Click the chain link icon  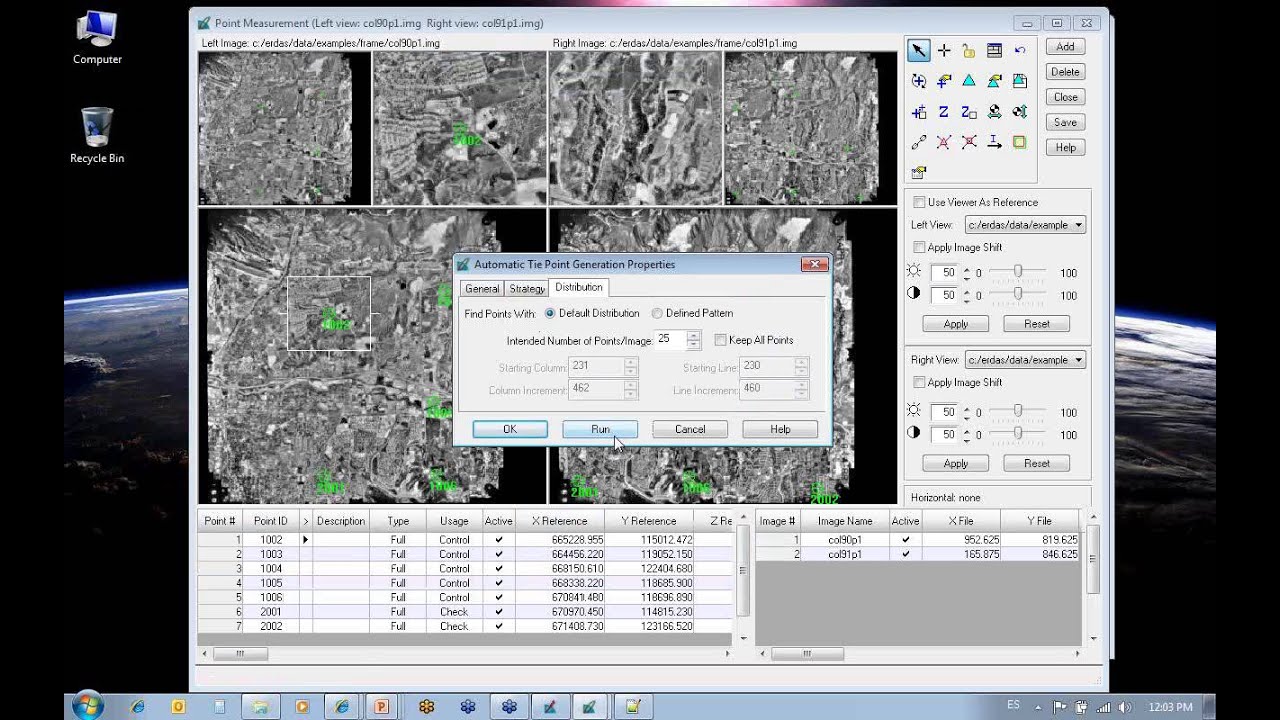click(918, 143)
